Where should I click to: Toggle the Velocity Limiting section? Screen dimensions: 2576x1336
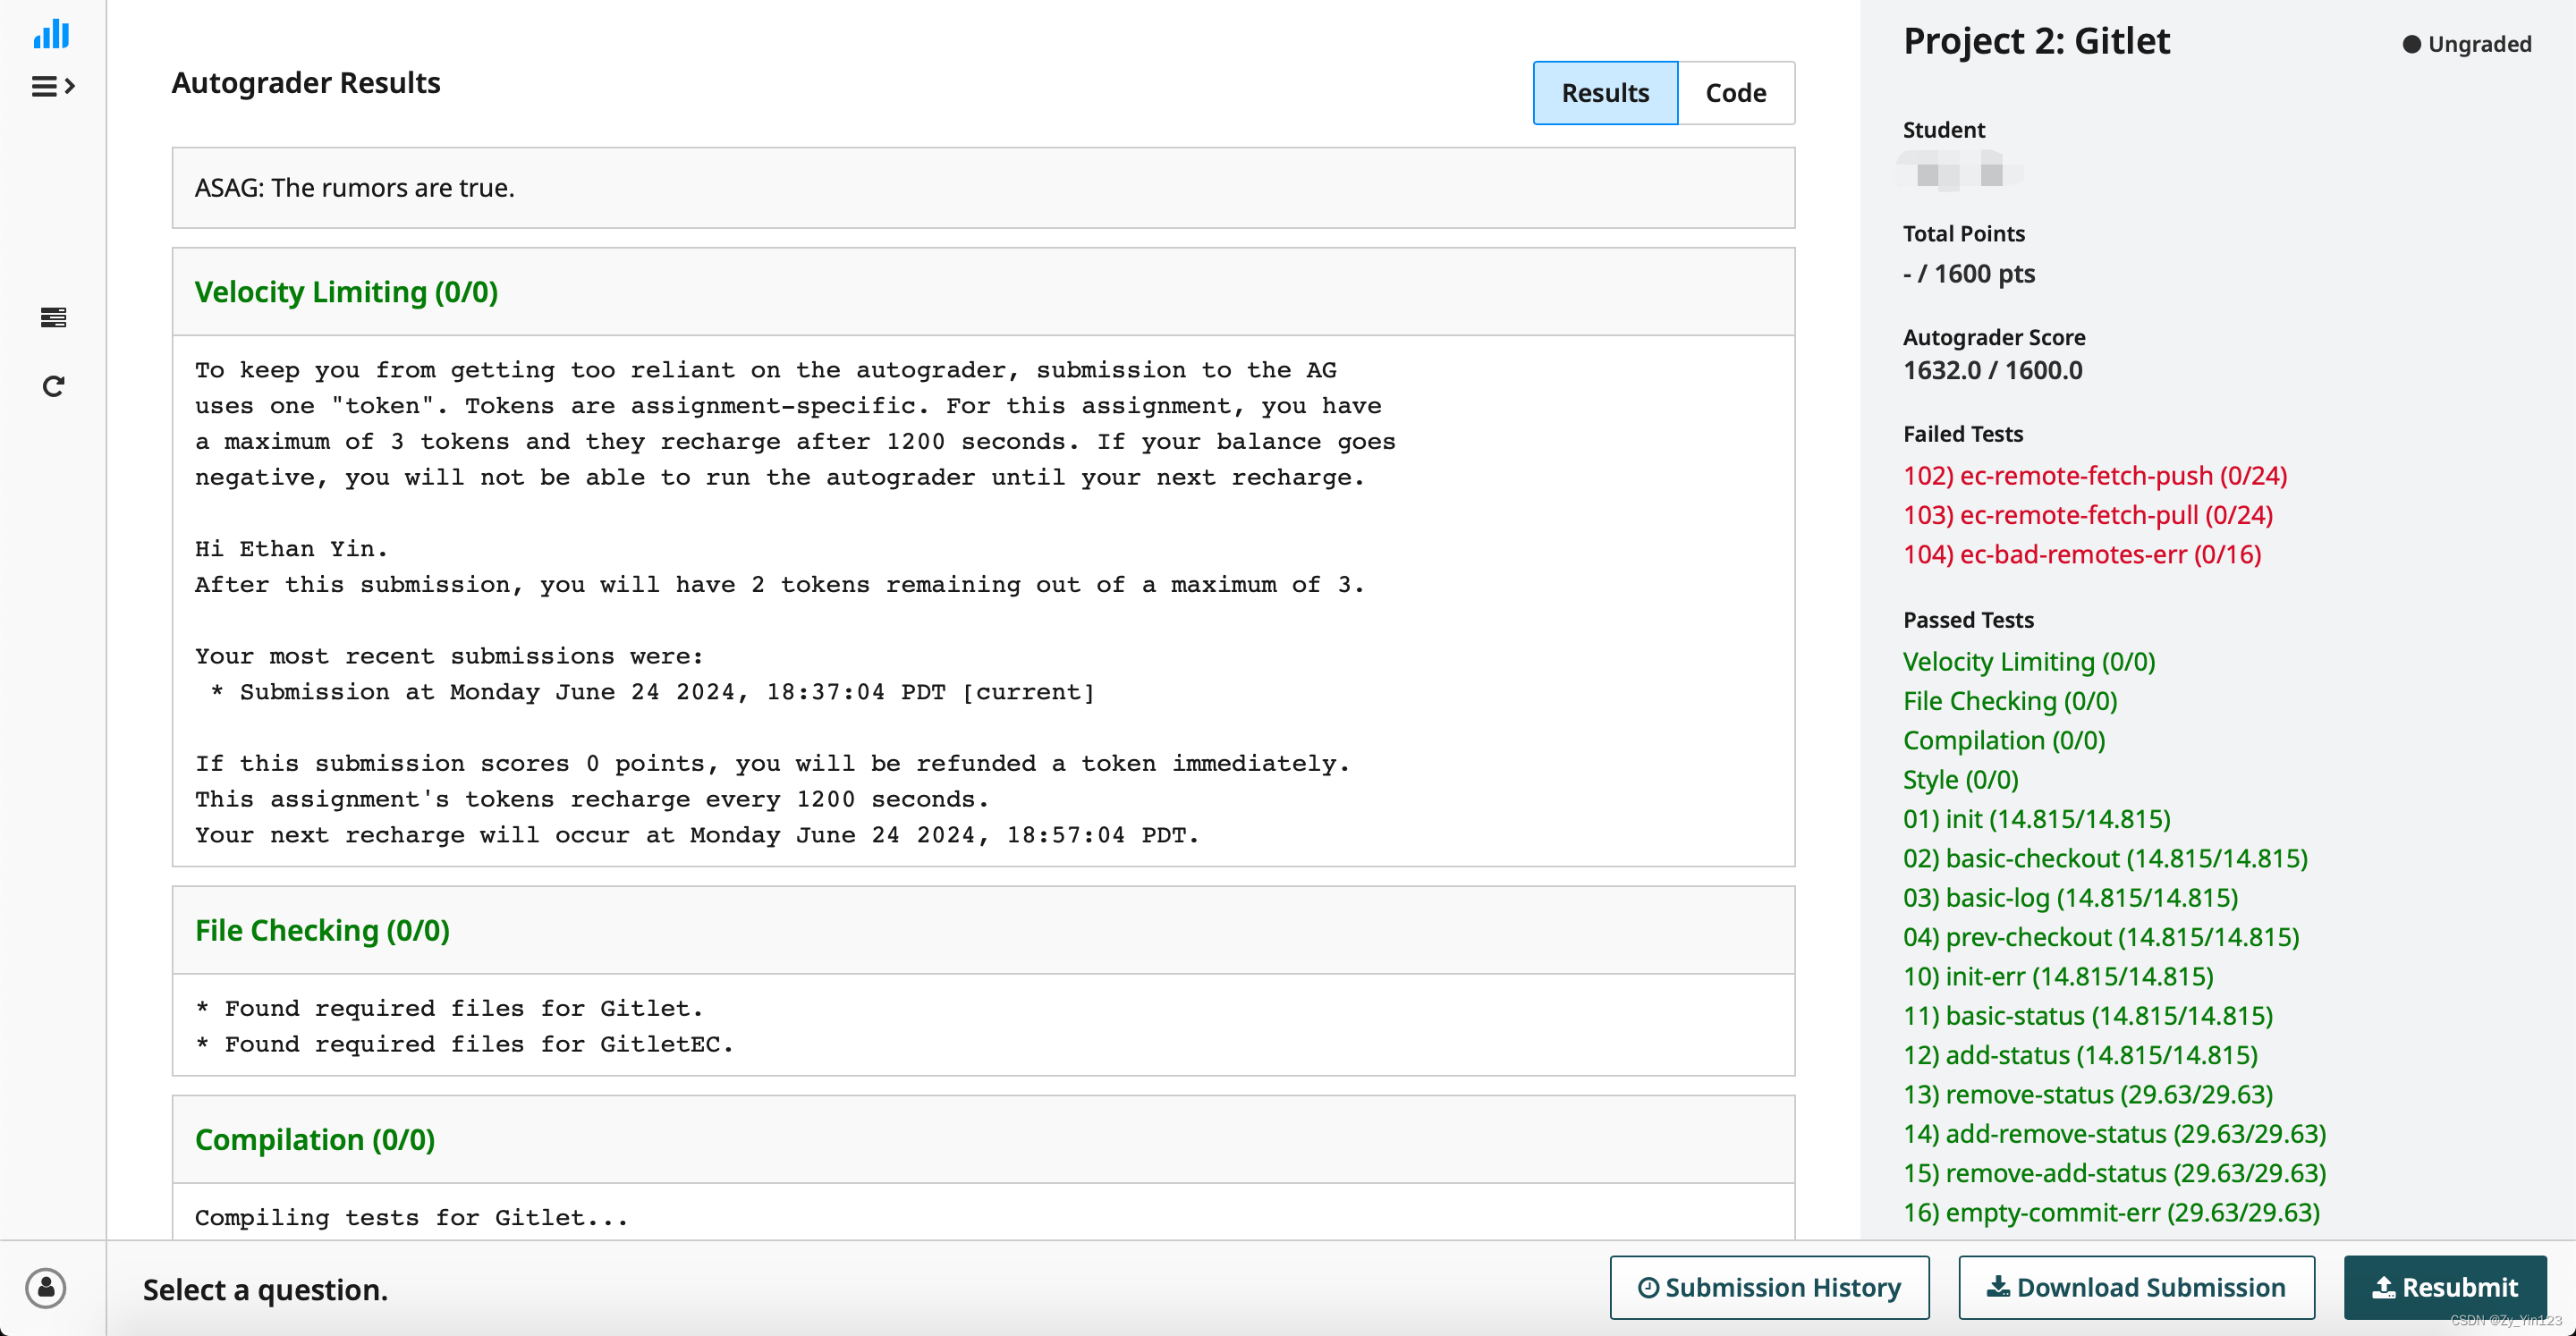tap(346, 292)
